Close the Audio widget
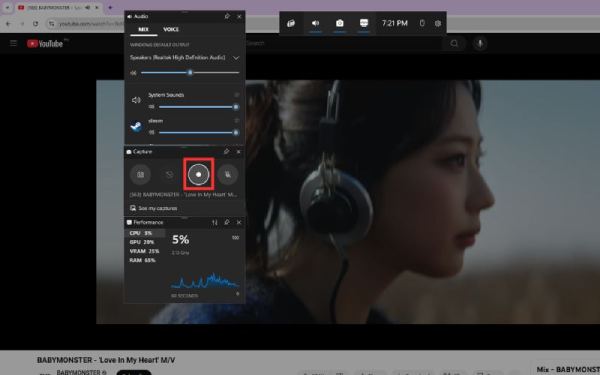Viewport: 600px width, 375px height. pos(239,16)
